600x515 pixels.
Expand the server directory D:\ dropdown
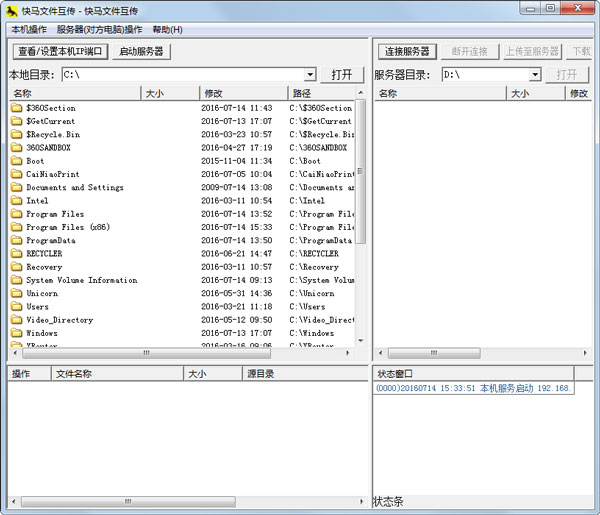pos(535,75)
